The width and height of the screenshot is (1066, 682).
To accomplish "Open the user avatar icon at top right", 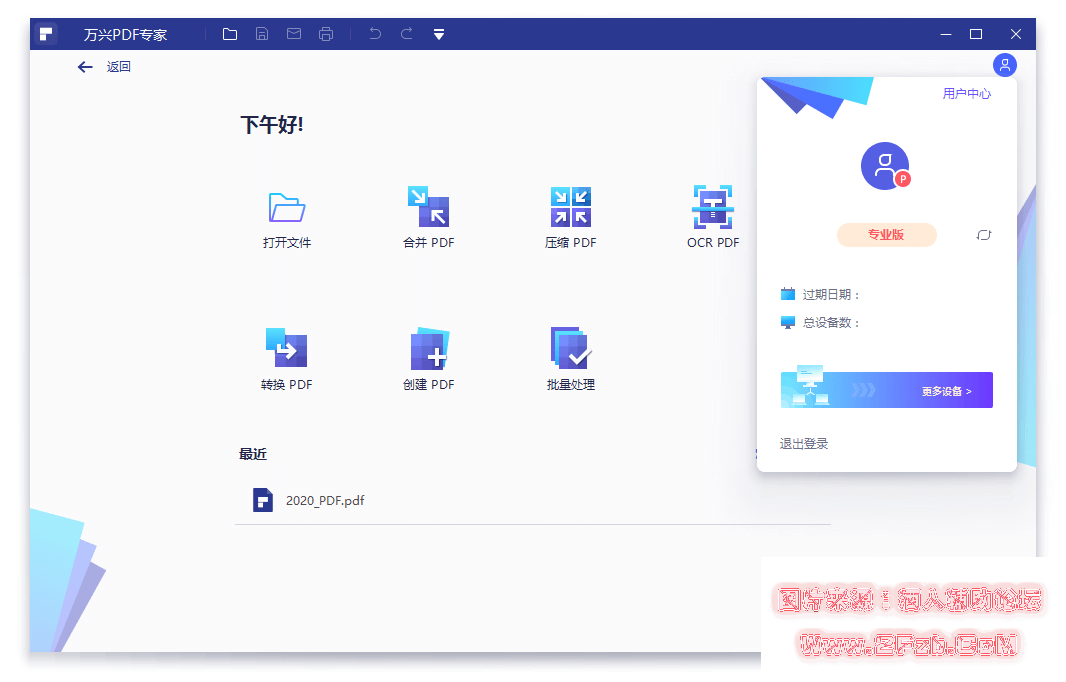I will pos(1004,65).
